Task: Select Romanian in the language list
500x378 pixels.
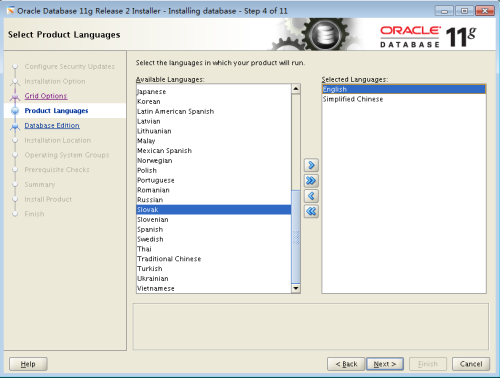Action: (213, 190)
